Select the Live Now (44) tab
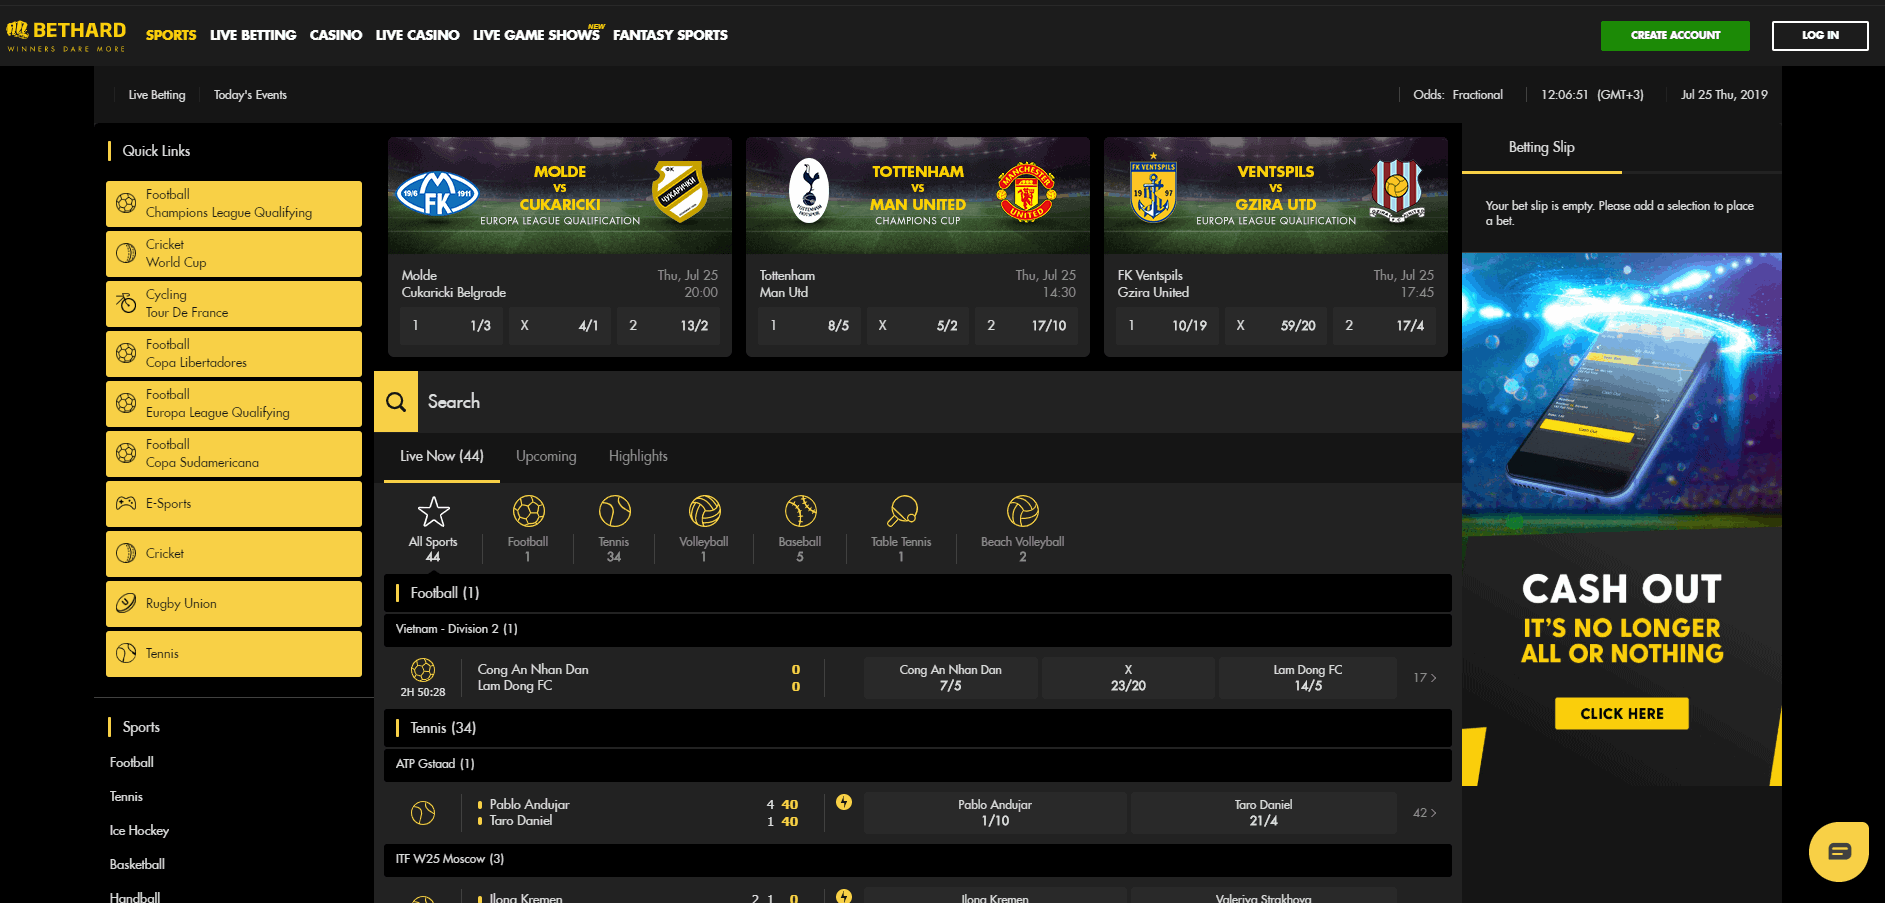Screen dimensions: 1885x903 442,456
